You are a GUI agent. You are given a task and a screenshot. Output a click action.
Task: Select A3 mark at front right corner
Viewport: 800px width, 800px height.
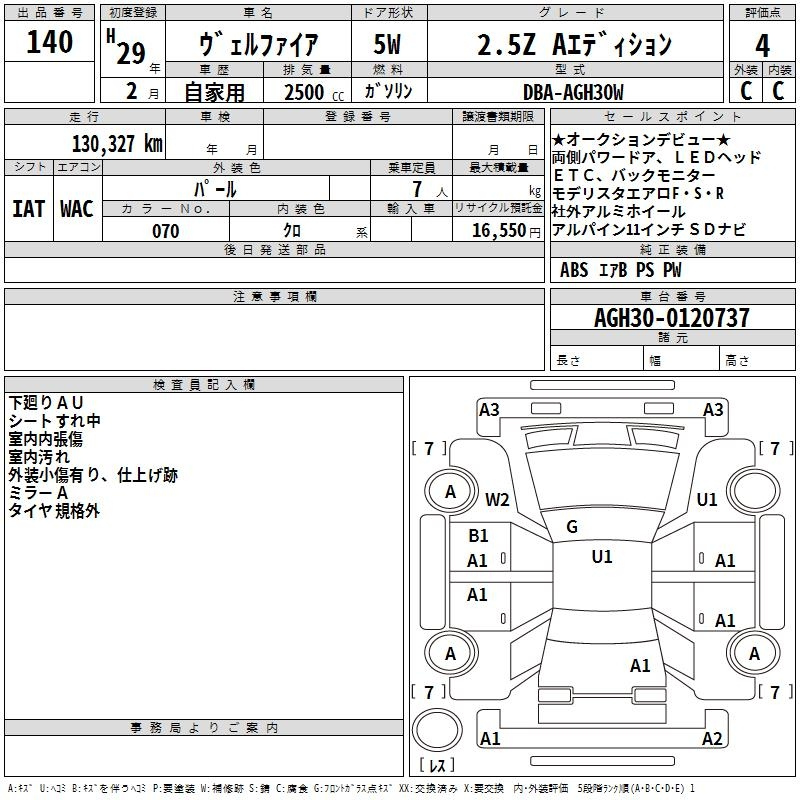click(713, 410)
